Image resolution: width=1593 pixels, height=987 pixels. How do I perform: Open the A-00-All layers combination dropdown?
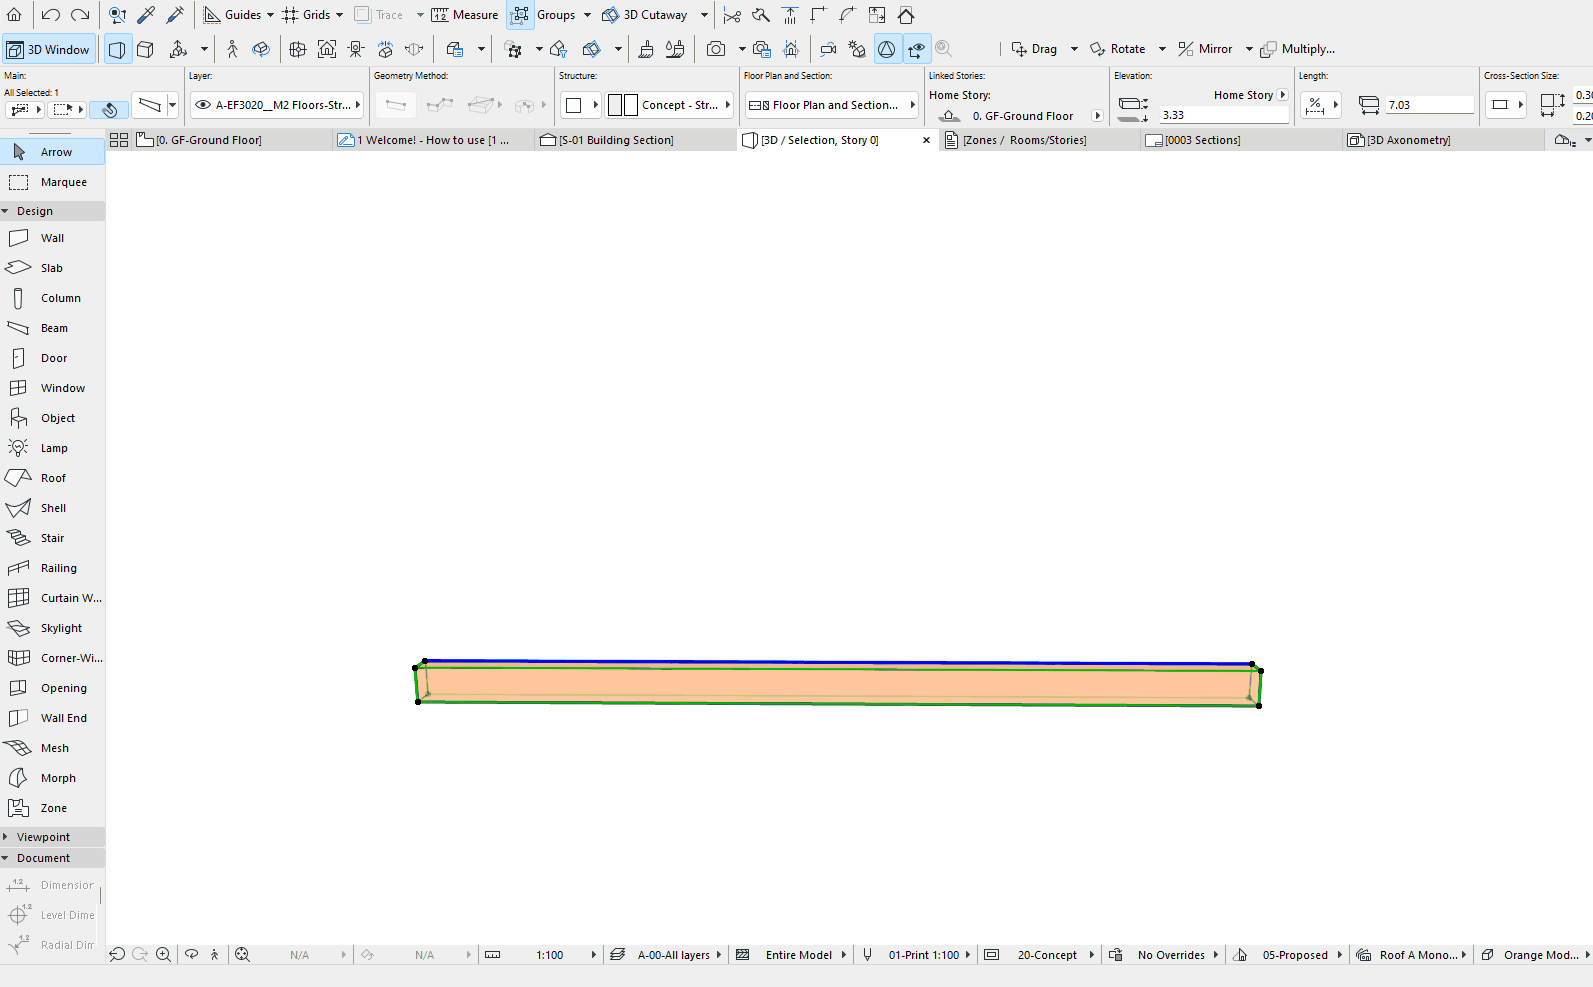pos(666,955)
